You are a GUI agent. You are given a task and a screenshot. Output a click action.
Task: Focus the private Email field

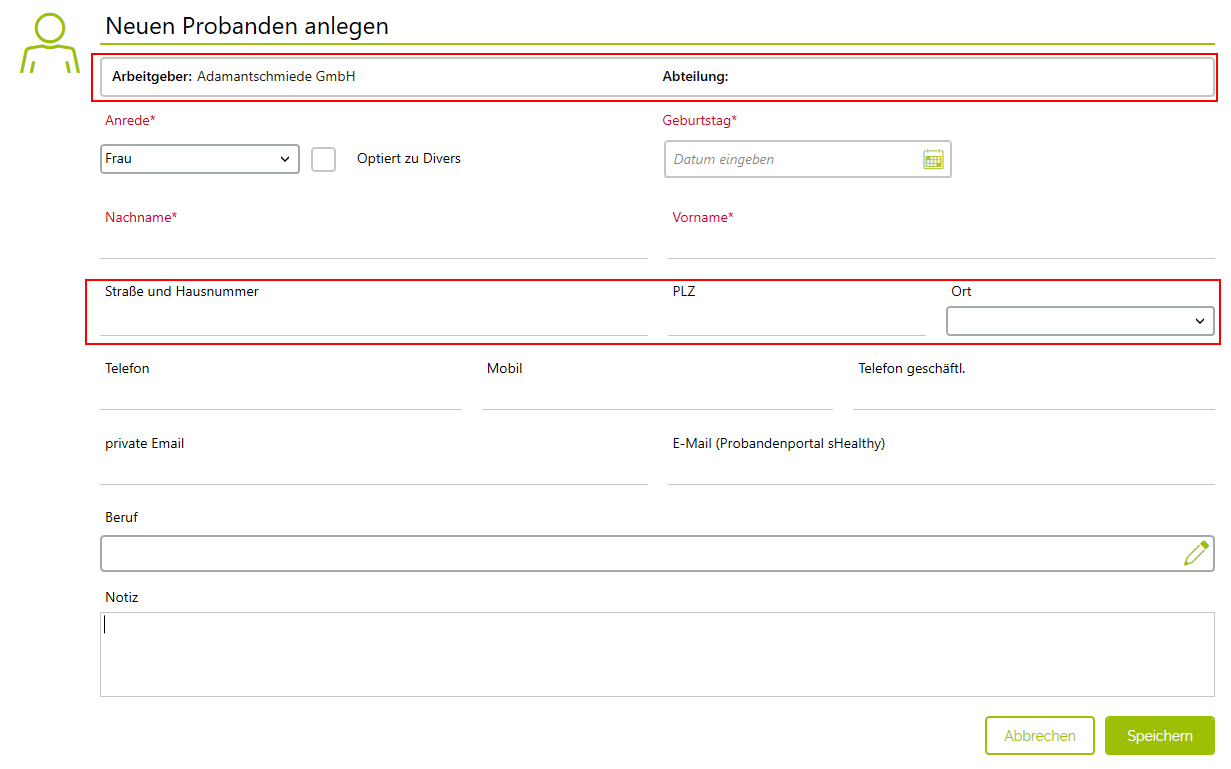(374, 471)
